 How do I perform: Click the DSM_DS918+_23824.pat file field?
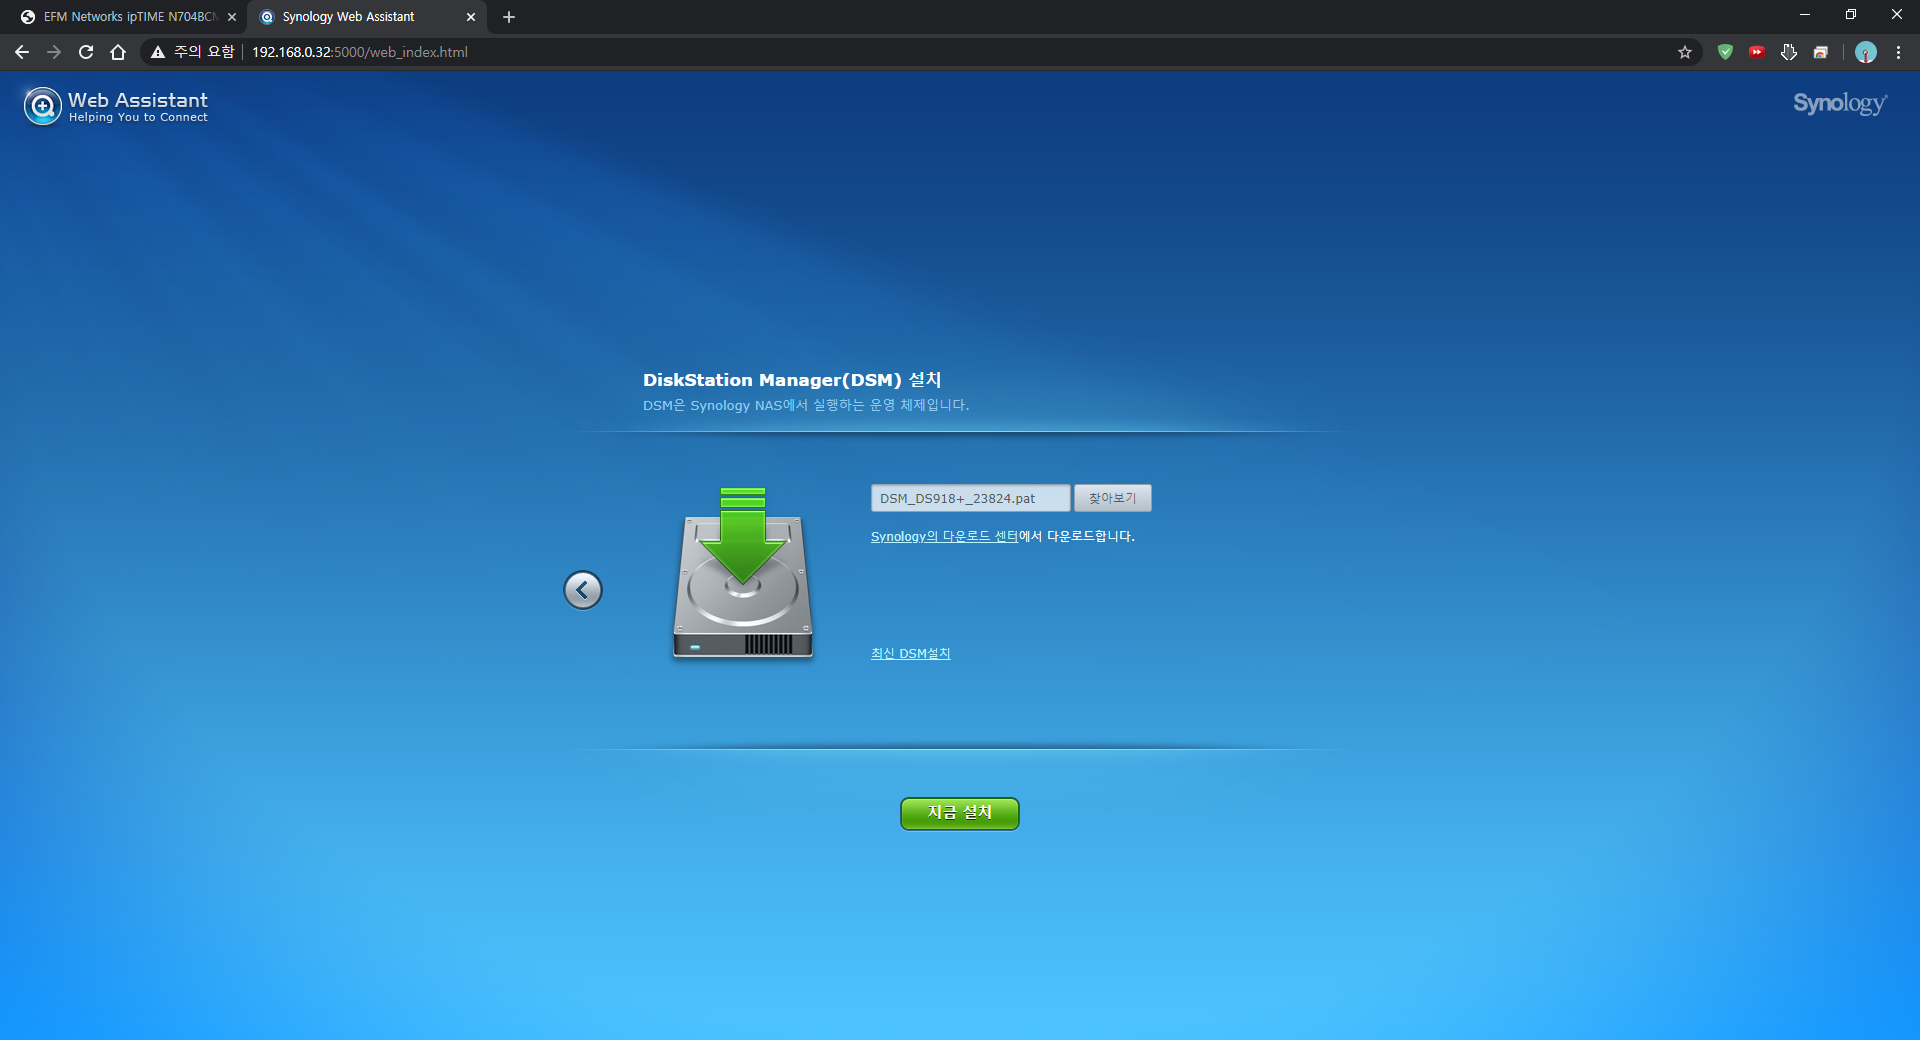point(970,498)
